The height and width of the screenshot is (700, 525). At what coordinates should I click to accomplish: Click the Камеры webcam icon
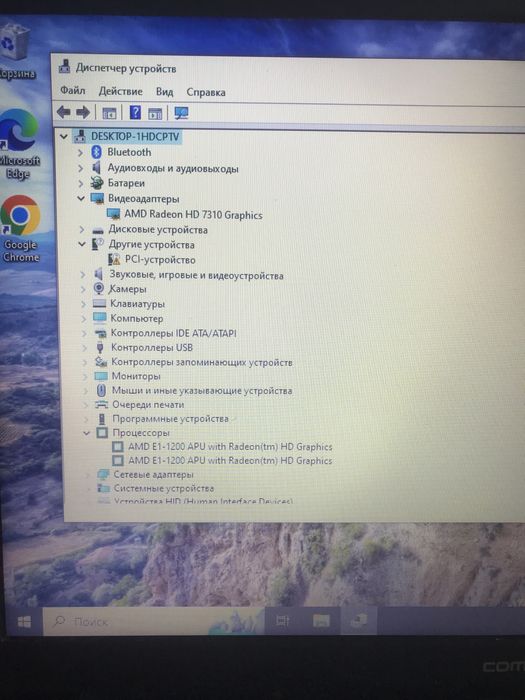coord(99,289)
